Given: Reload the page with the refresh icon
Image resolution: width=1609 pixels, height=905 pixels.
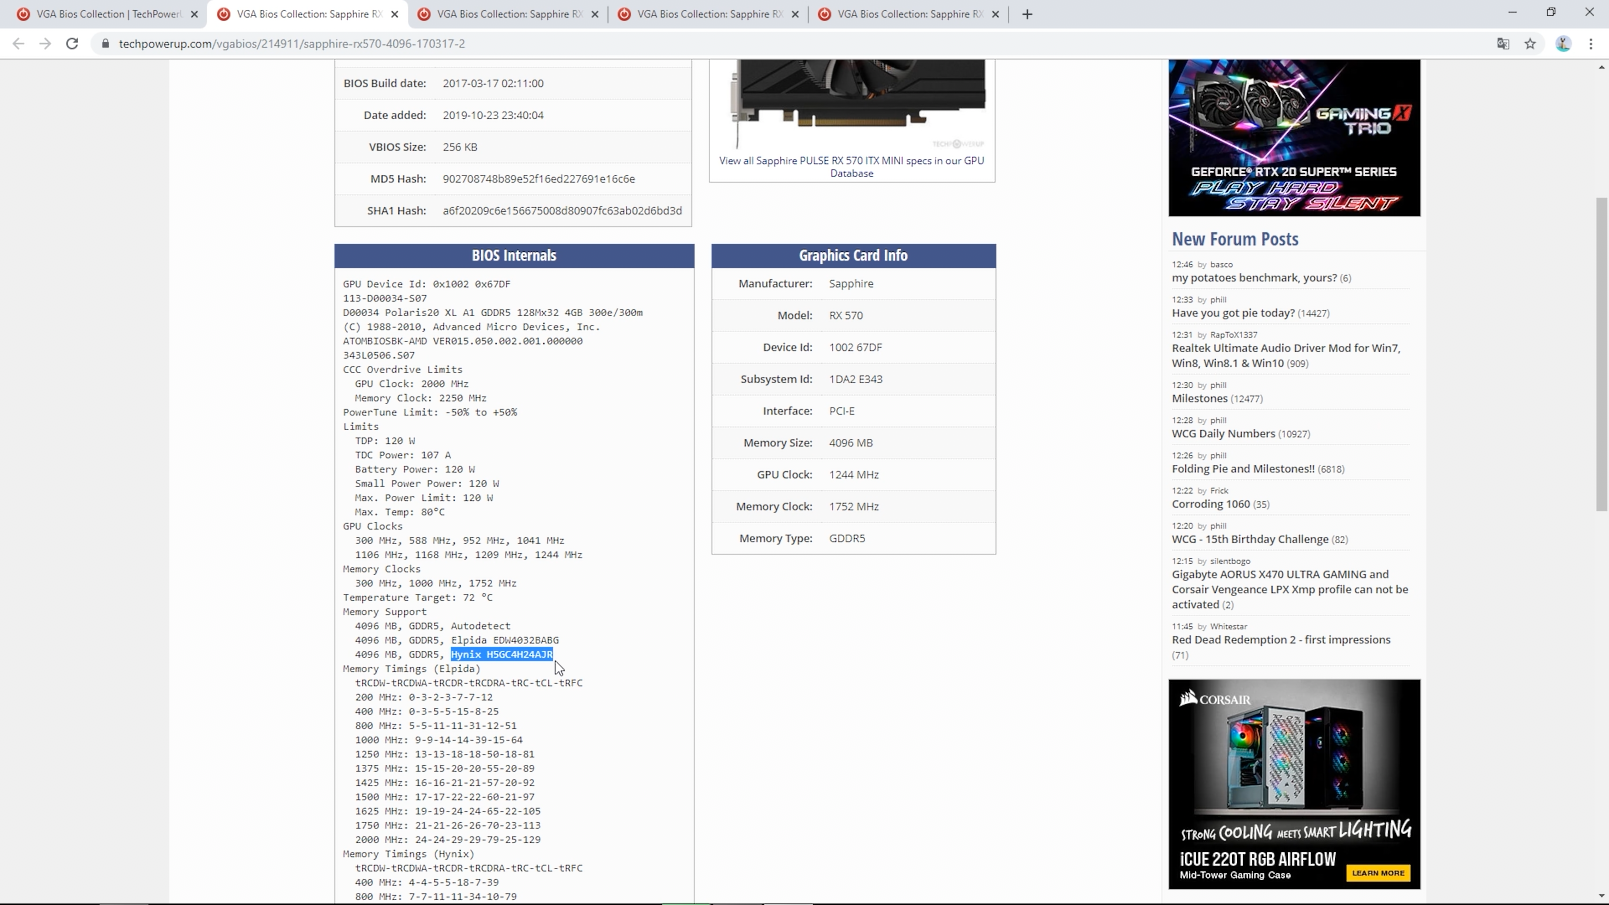Looking at the screenshot, I should point(72,44).
